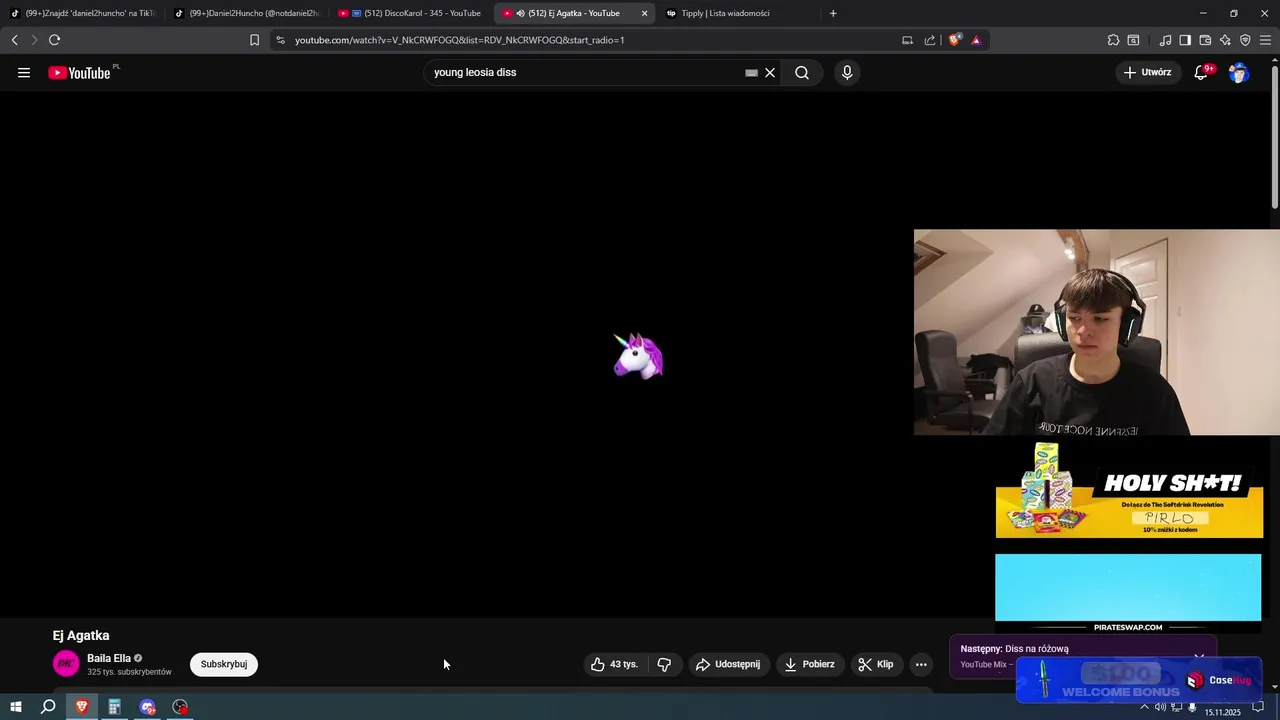The image size is (1280, 720).
Task: Open Baila Ella channel name link
Action: [109, 658]
